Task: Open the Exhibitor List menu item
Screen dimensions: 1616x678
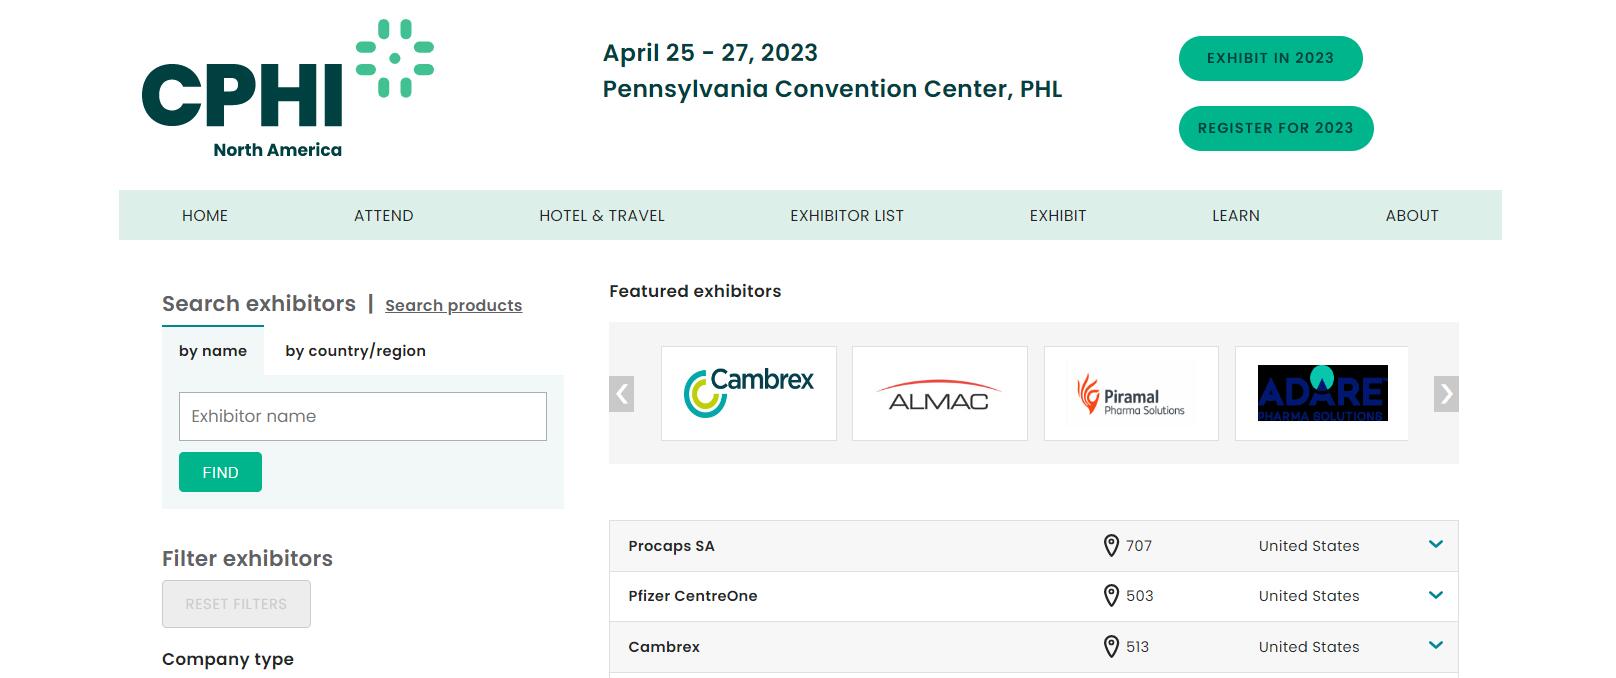Action: tap(847, 215)
